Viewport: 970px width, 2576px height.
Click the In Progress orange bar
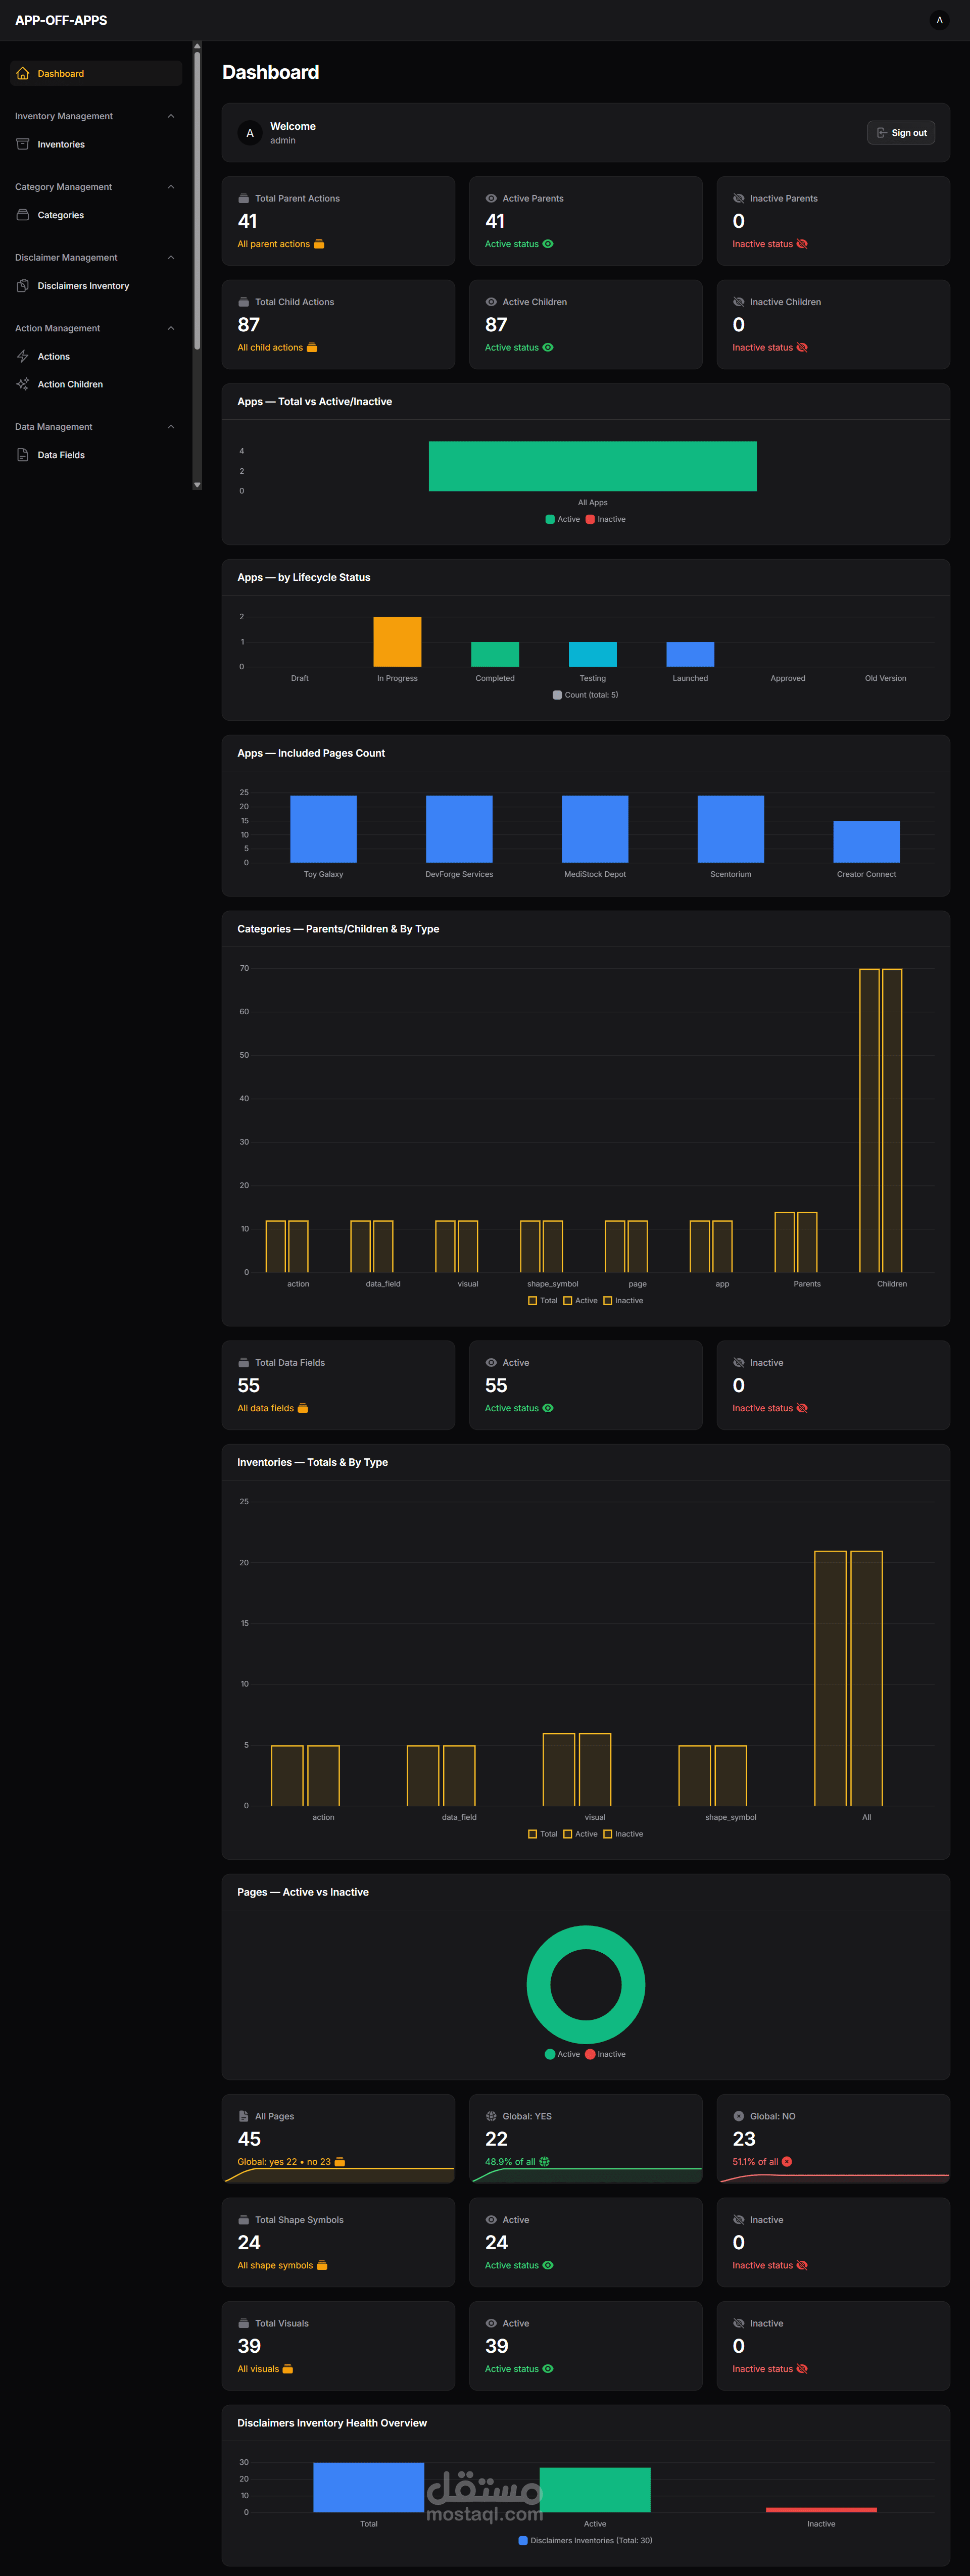click(x=397, y=642)
